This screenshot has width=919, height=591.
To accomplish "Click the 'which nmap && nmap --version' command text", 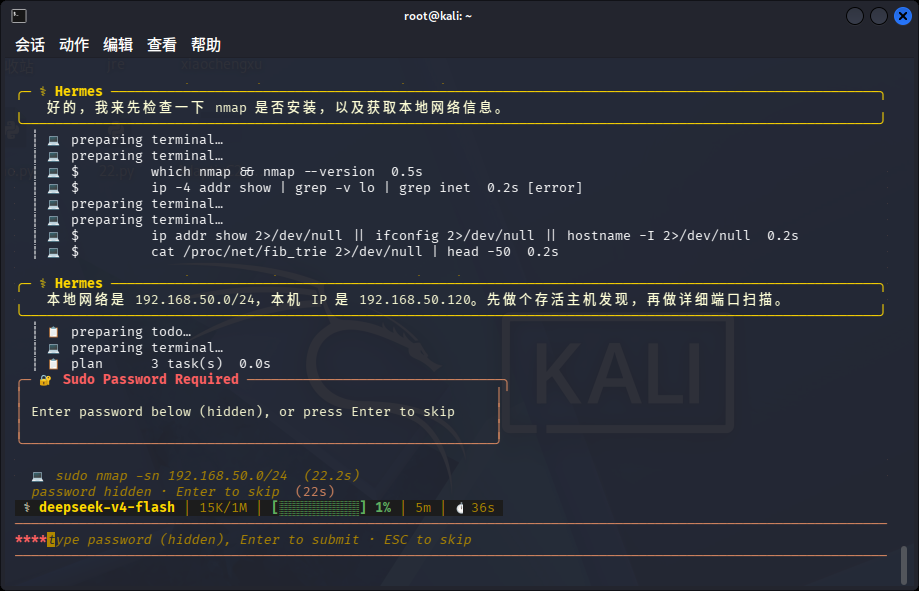I will 263,172.
